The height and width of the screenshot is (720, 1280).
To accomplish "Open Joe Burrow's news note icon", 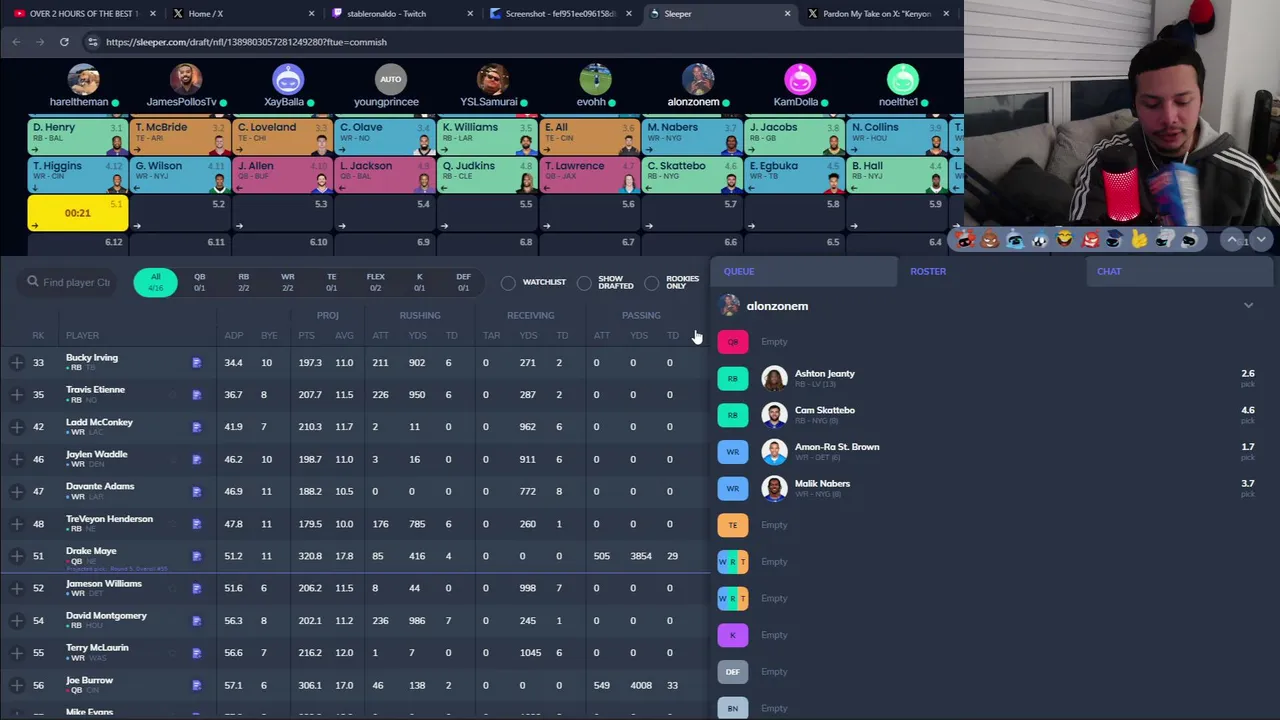I will (x=197, y=685).
